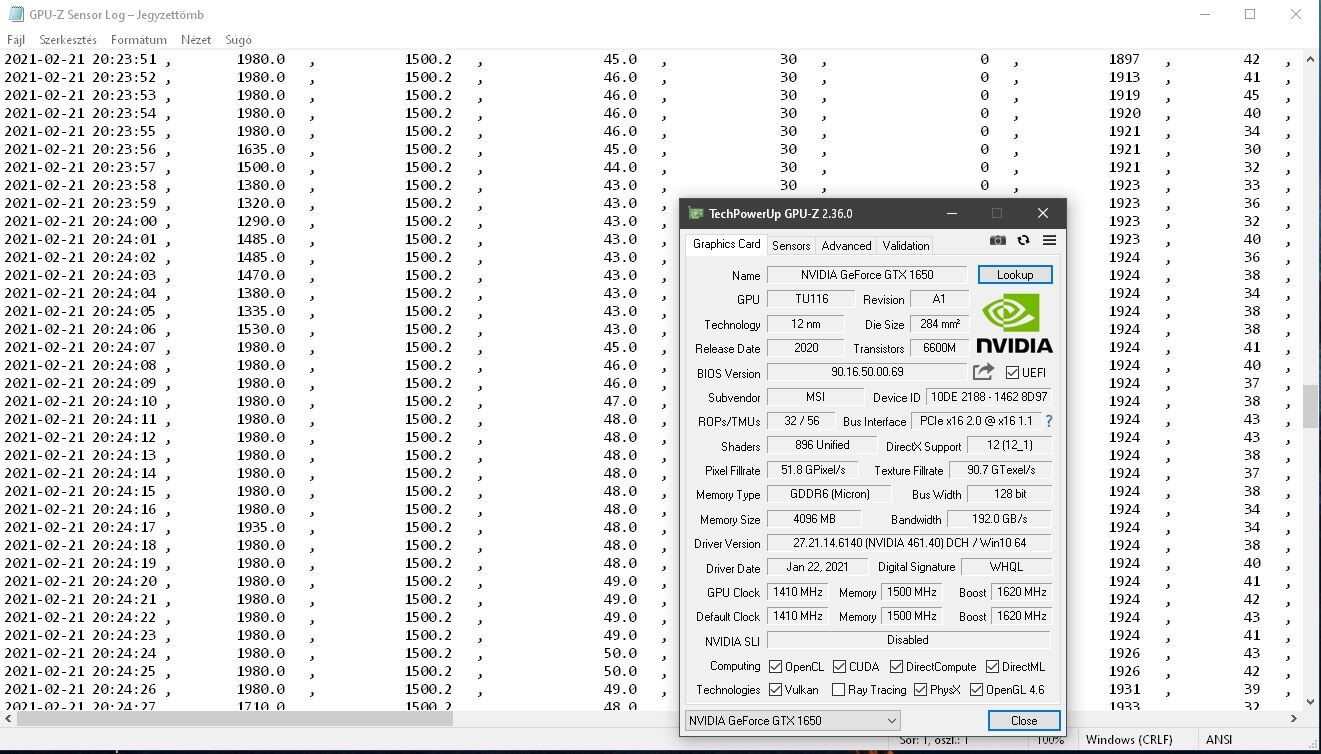Screen dimensions: 1321x754
Task: Click the Digital Signature WHQL field
Action: click(1006, 567)
